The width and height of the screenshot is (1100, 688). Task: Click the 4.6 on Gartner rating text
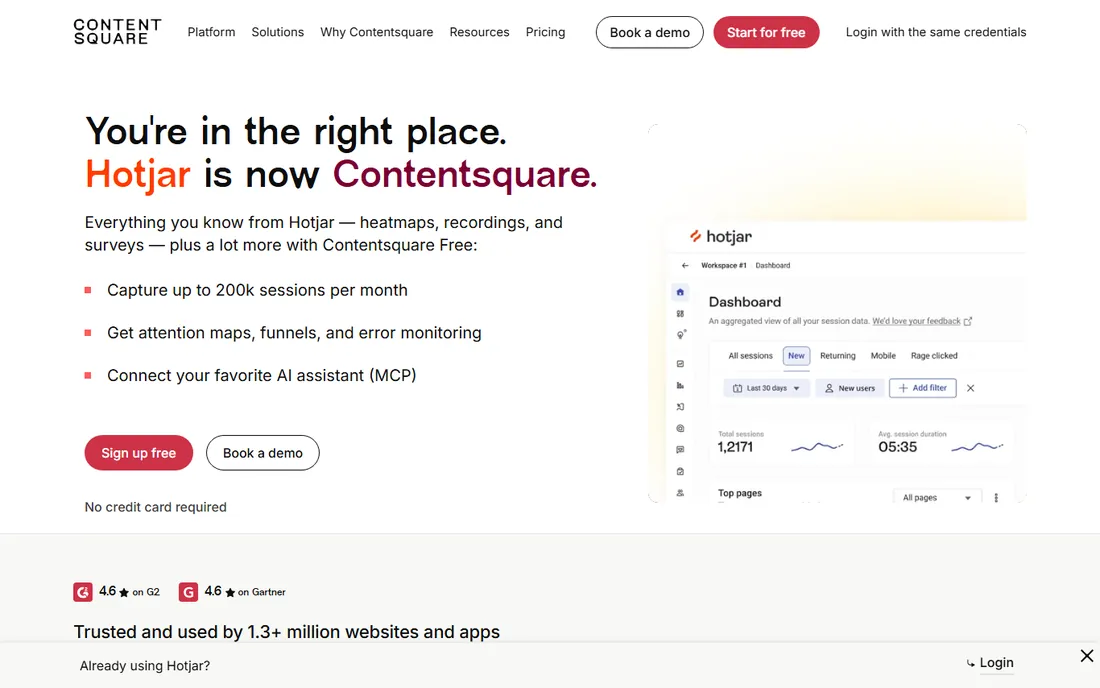pyautogui.click(x=245, y=592)
